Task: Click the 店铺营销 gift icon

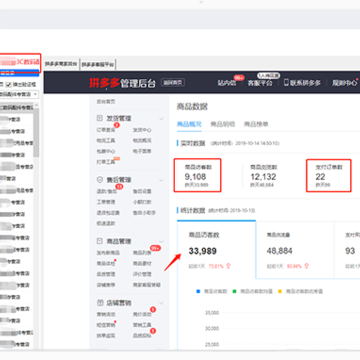Action: pos(99,303)
